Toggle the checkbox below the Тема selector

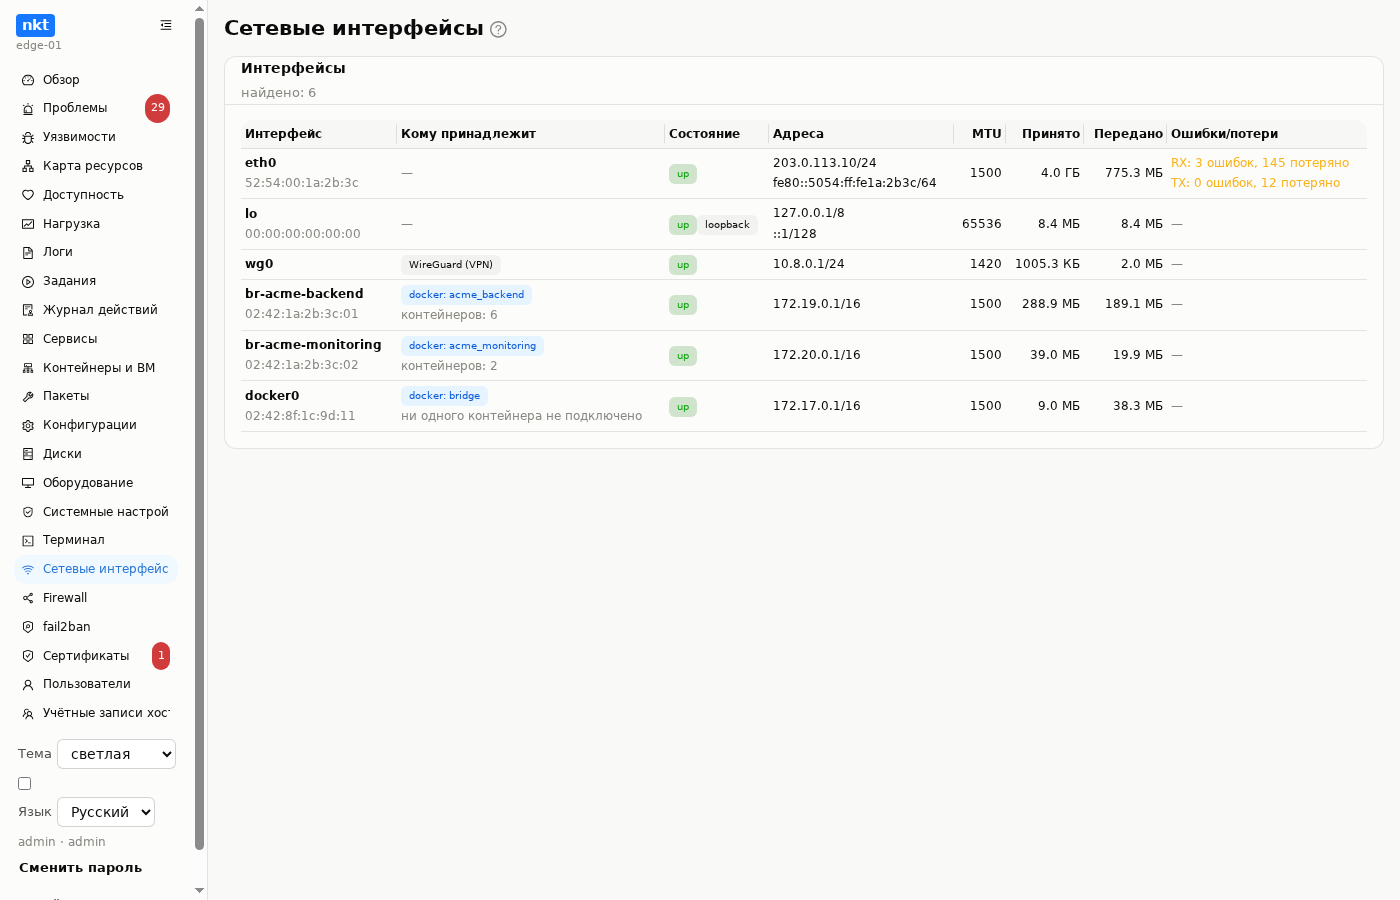[25, 783]
